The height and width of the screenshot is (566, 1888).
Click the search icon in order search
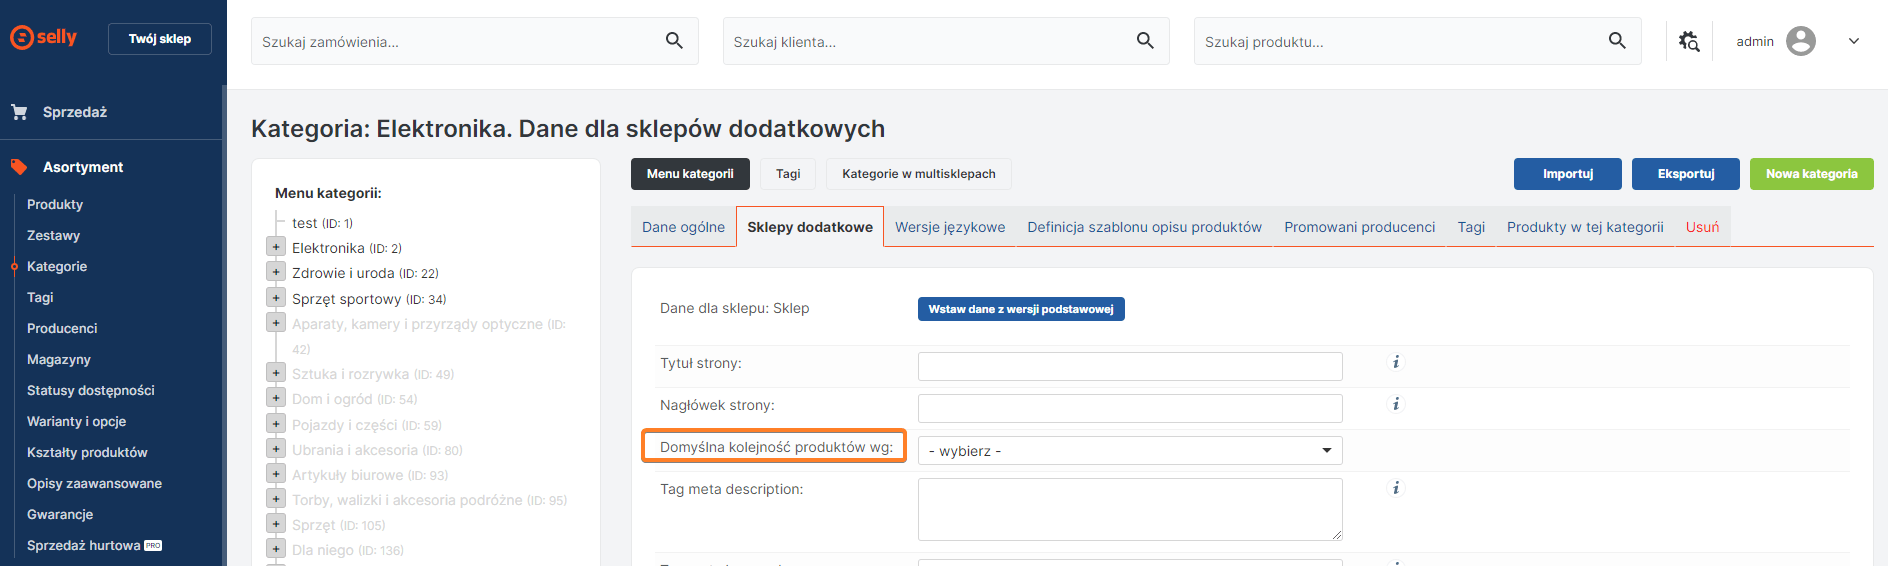coord(674,41)
